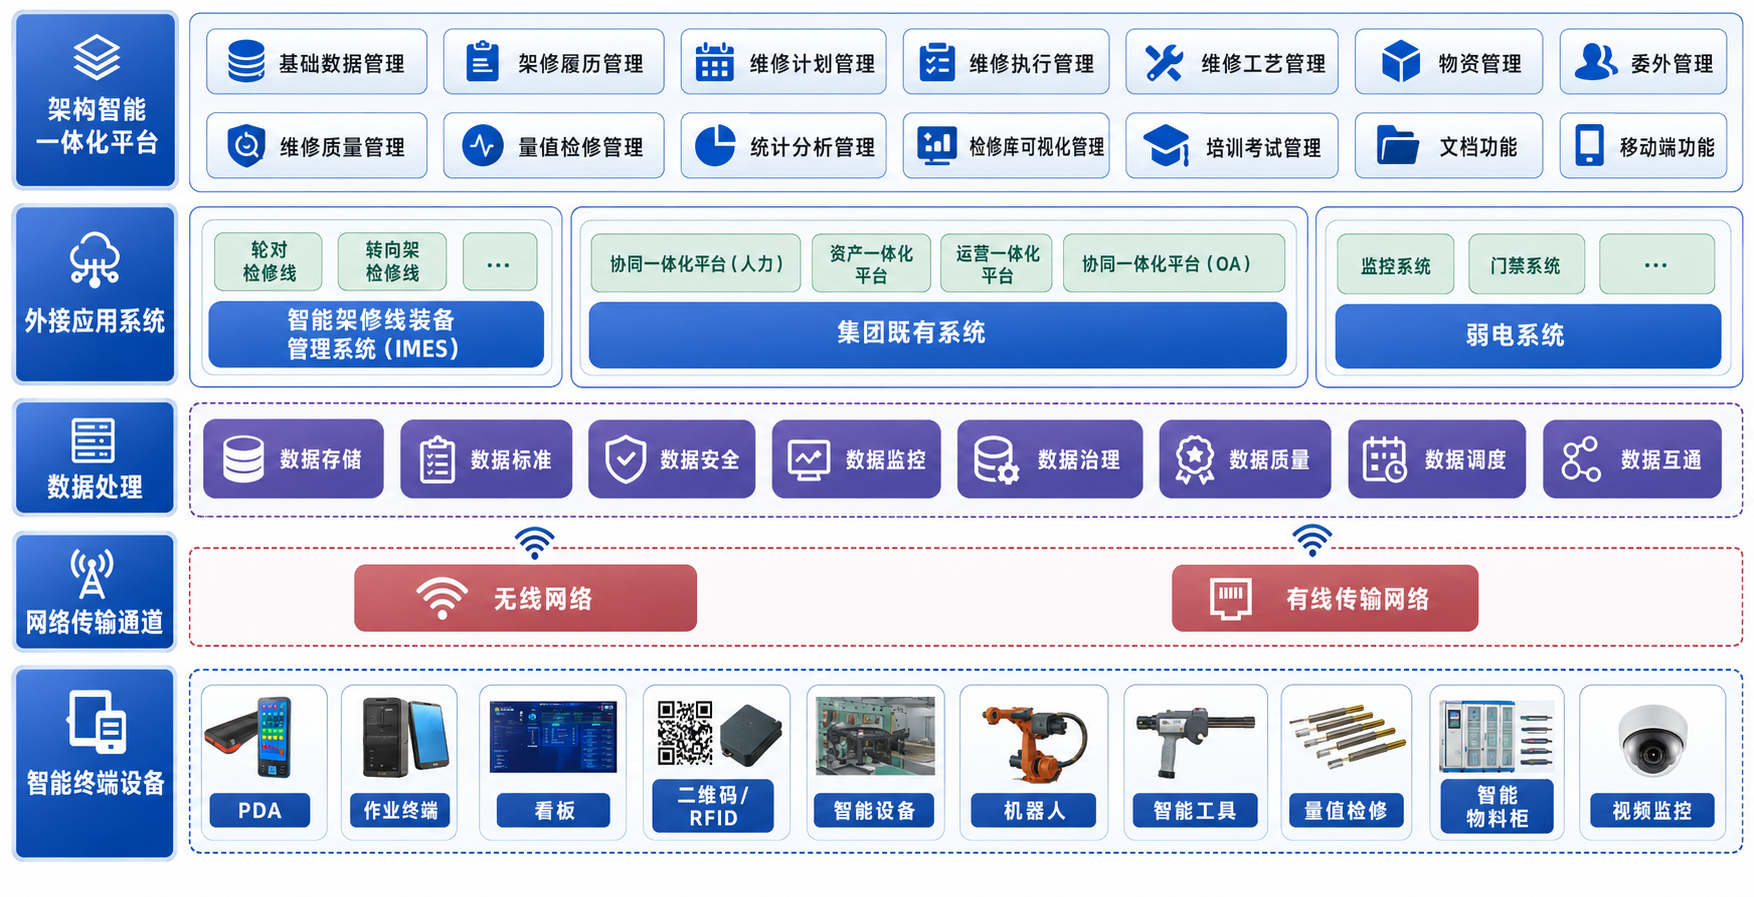The height and width of the screenshot is (897, 1754).
Task: Click the QR code above 二维码/RFID
Action: 685,733
